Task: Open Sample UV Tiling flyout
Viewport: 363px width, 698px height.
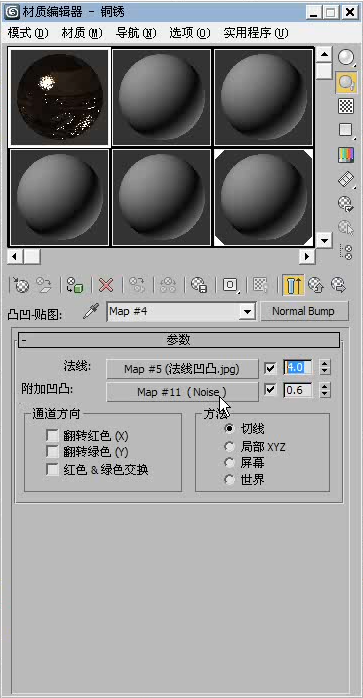Action: pyautogui.click(x=346, y=130)
